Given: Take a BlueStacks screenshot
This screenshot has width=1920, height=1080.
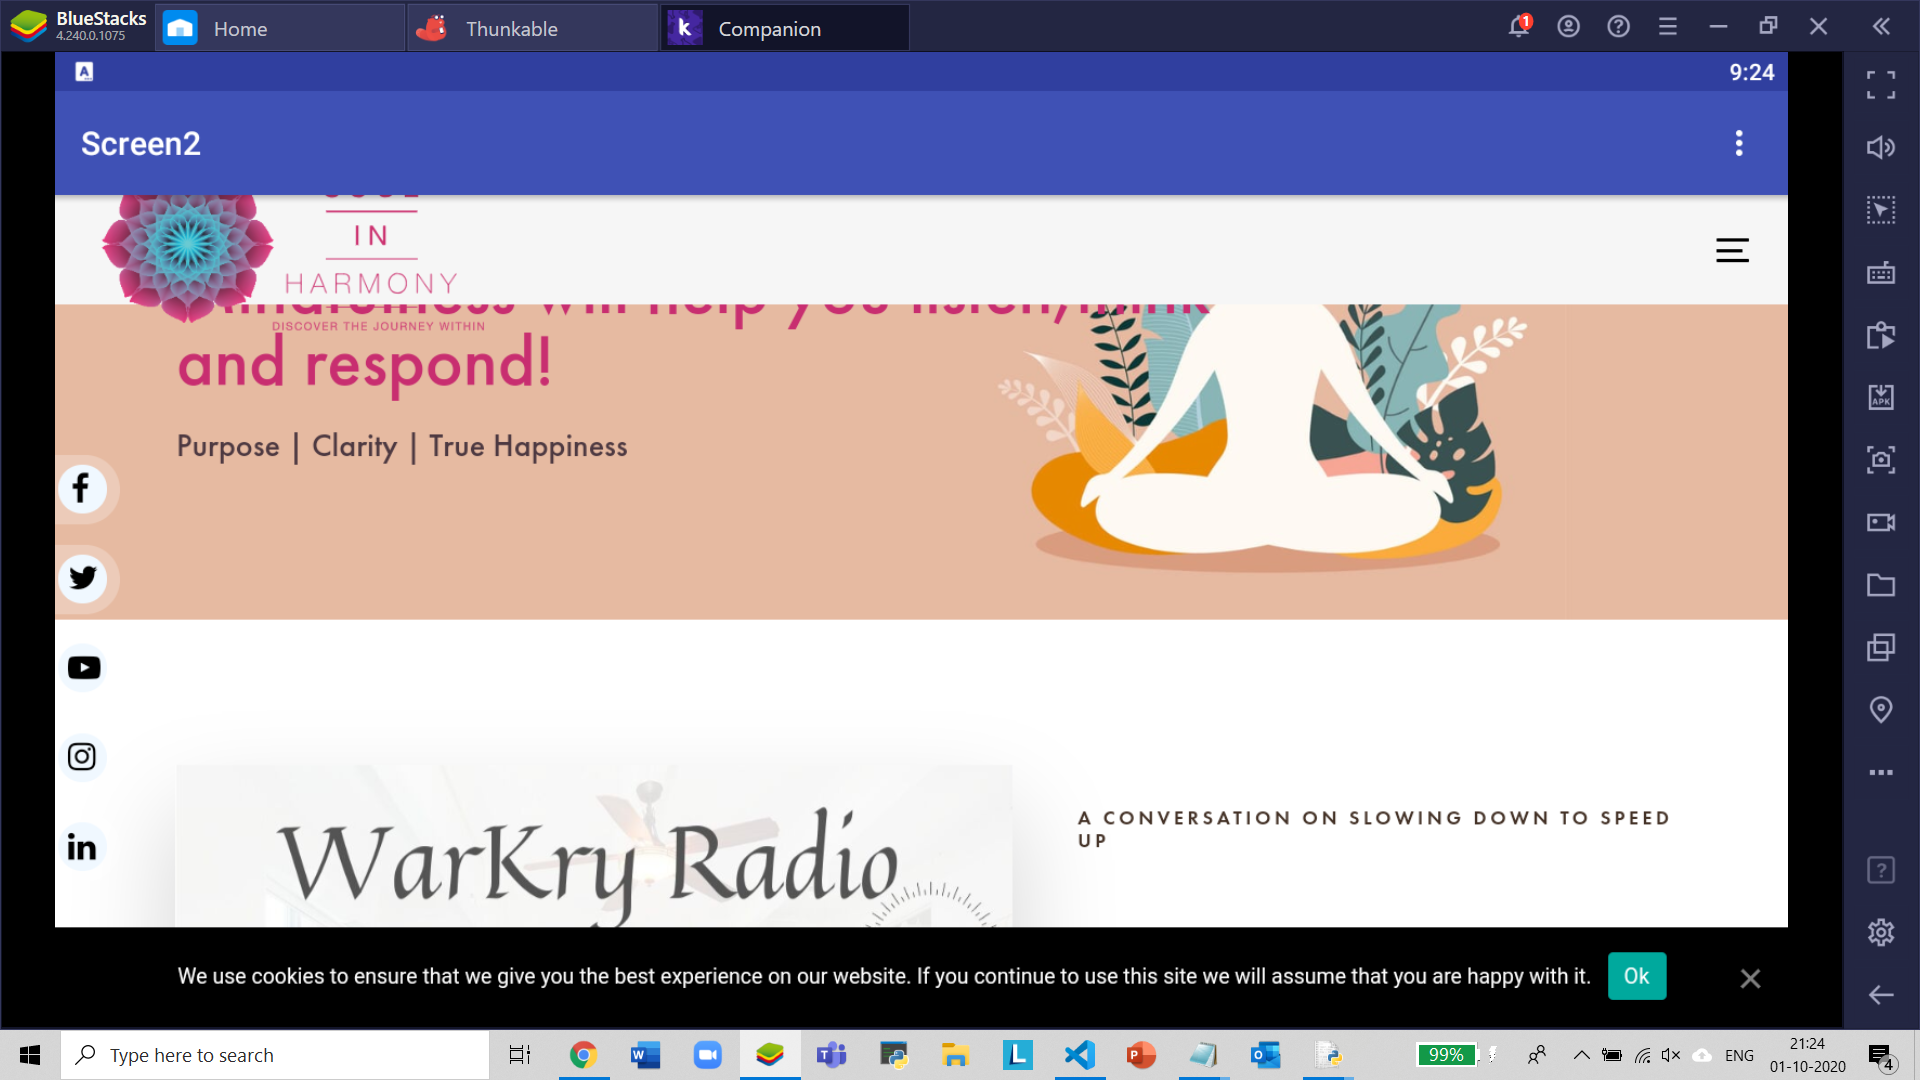Looking at the screenshot, I should tap(1881, 460).
